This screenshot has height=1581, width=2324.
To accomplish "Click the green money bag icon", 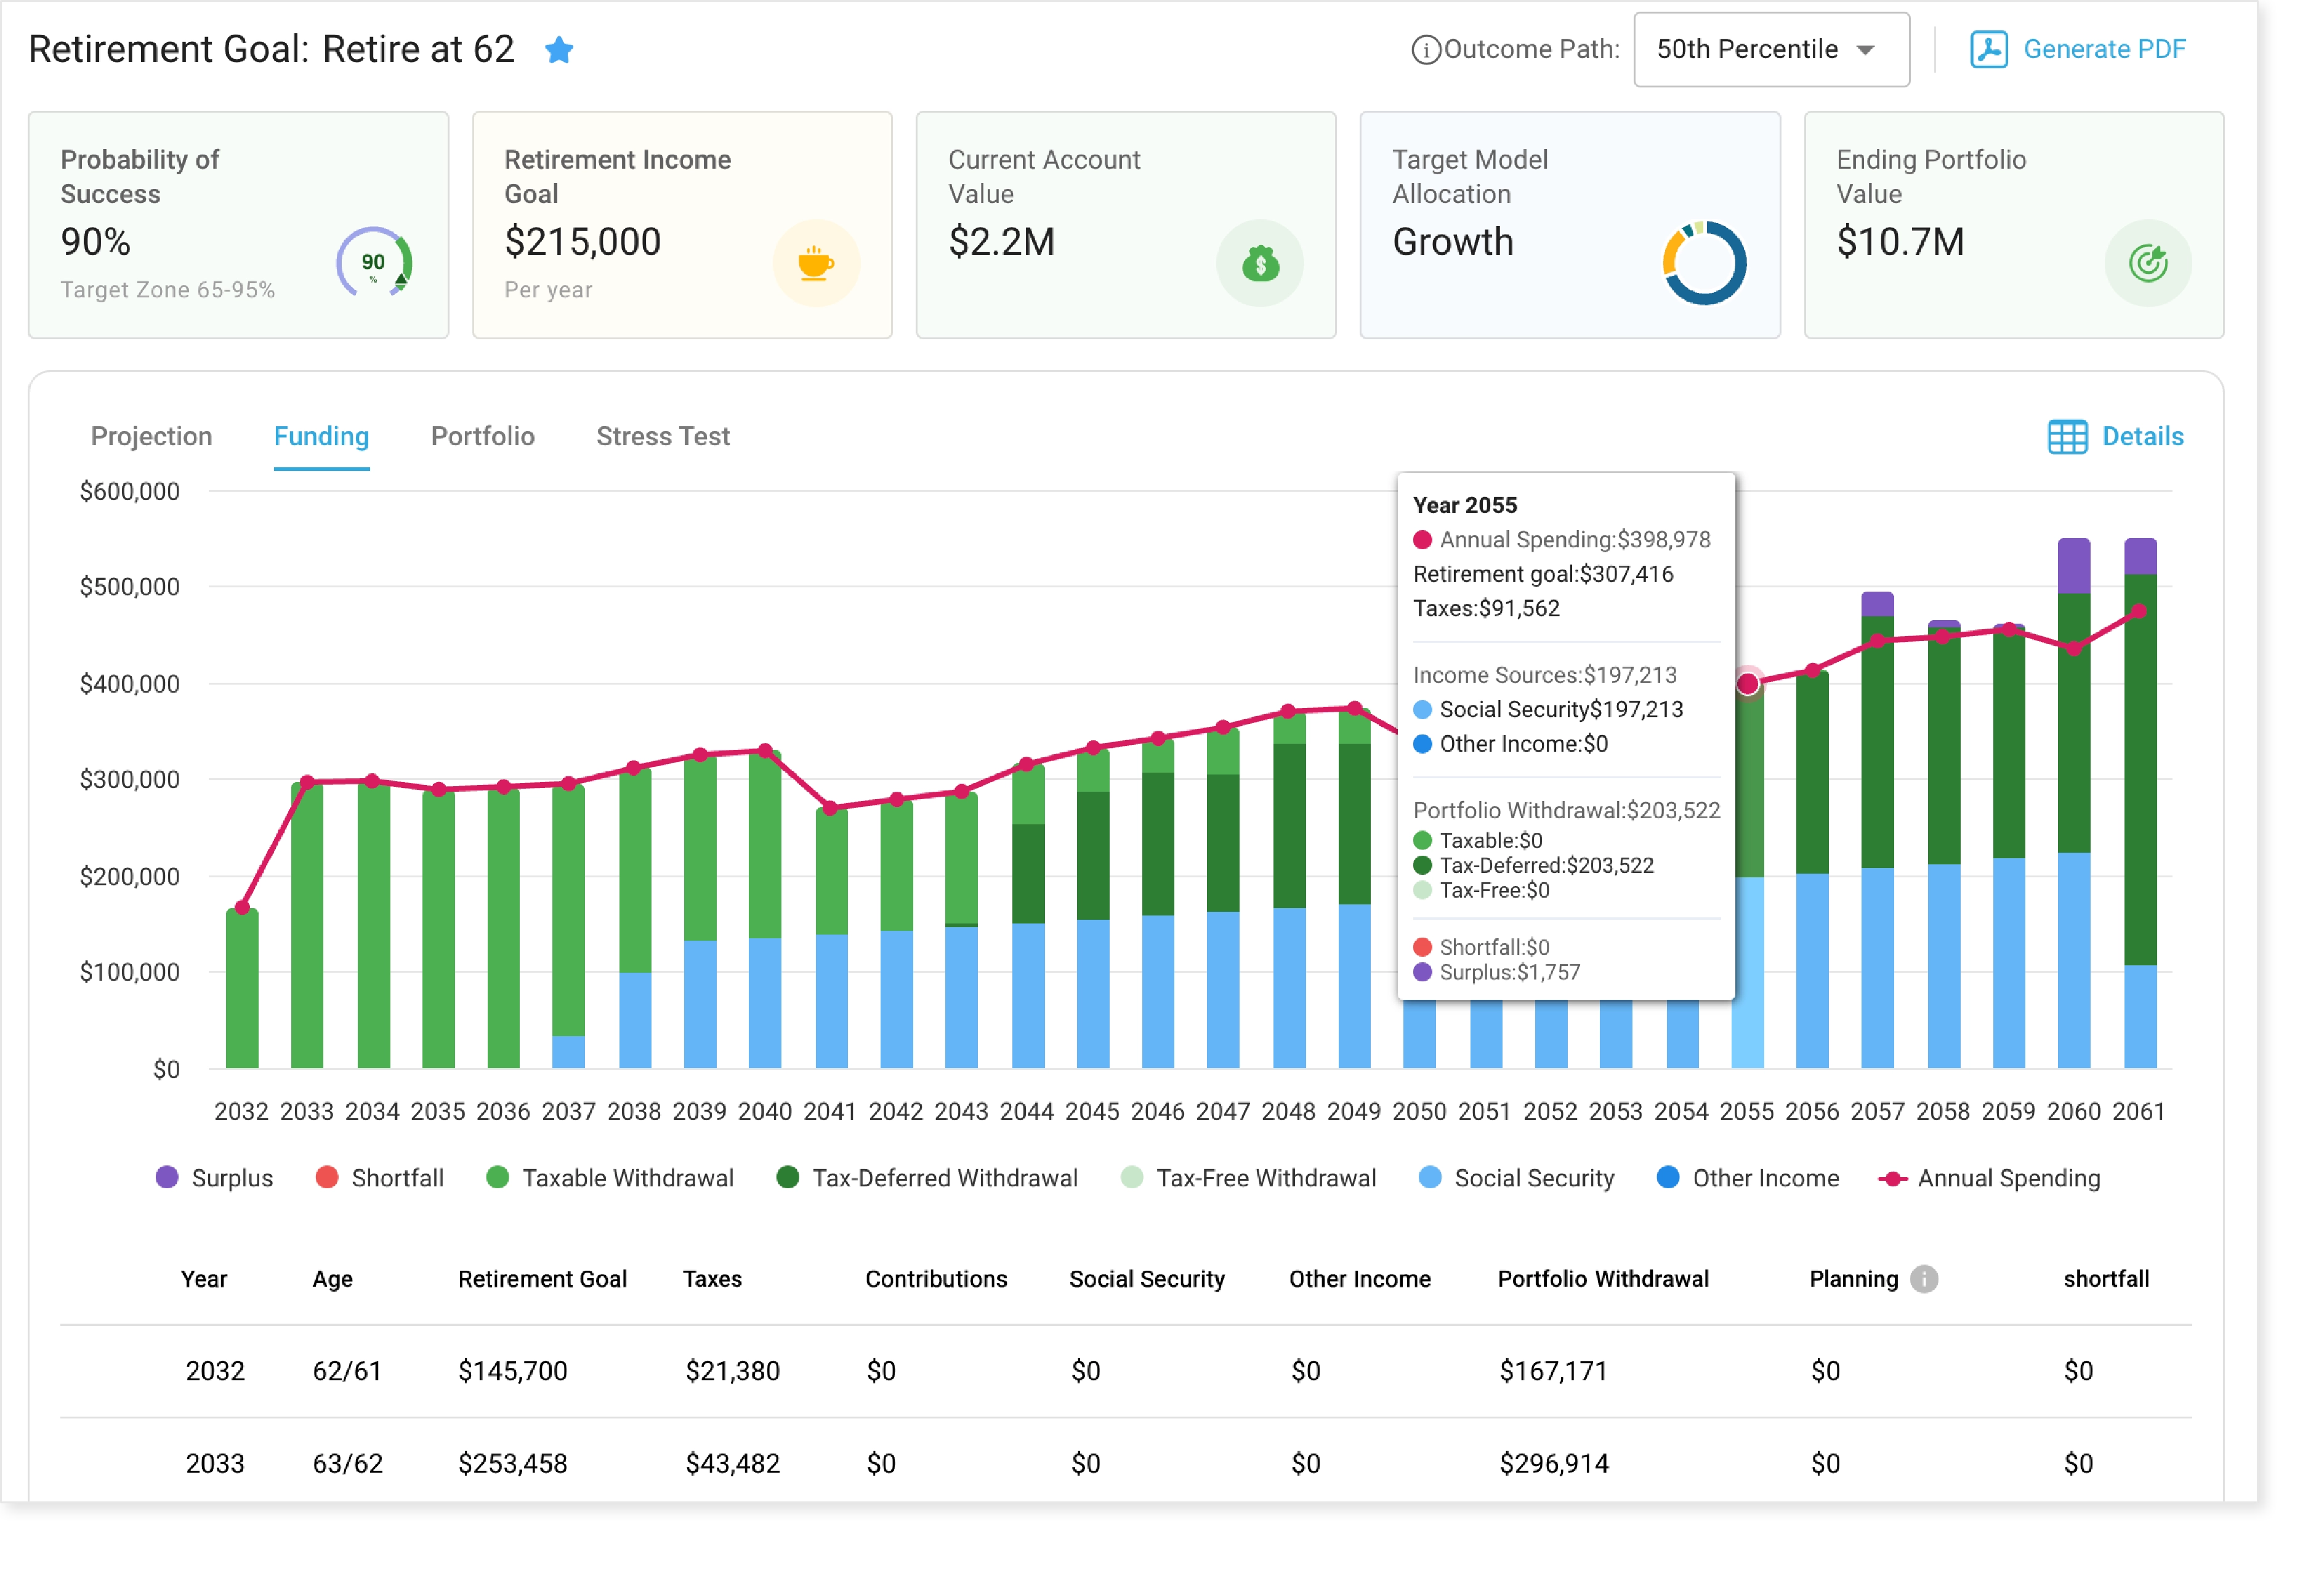I will click(x=1259, y=264).
